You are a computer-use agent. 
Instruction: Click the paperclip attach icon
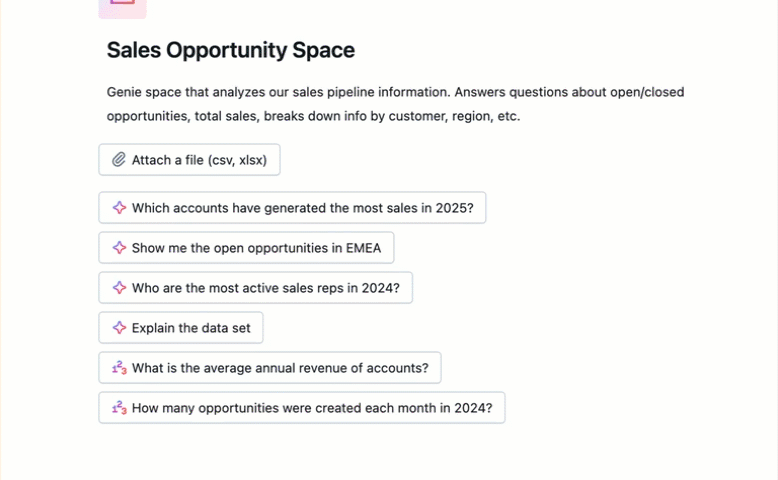(119, 160)
